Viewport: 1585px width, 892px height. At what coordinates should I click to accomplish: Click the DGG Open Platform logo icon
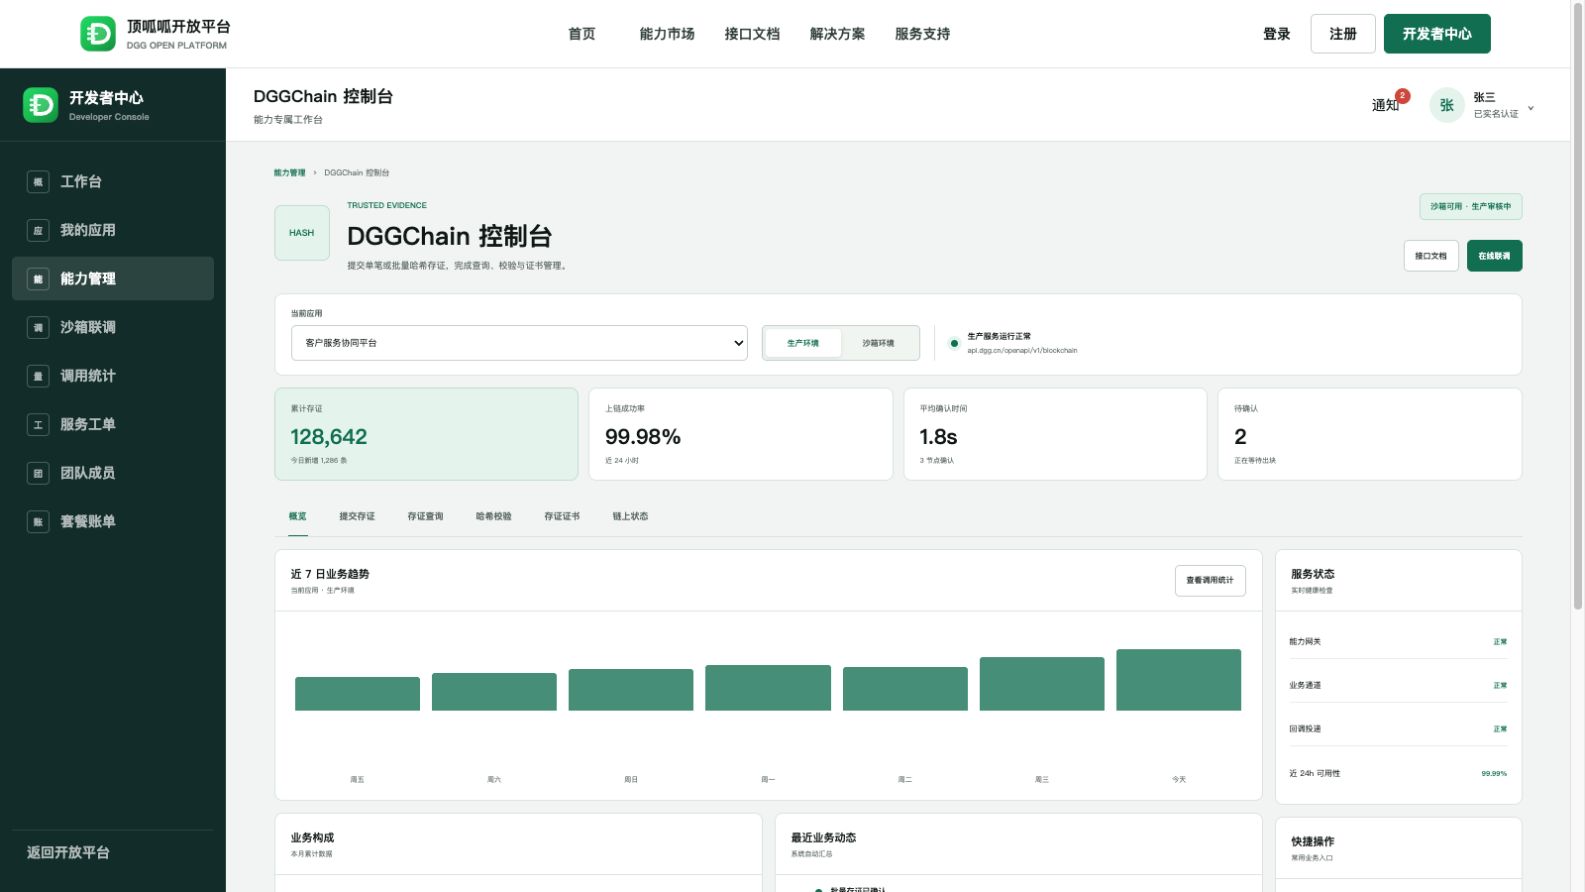[98, 34]
